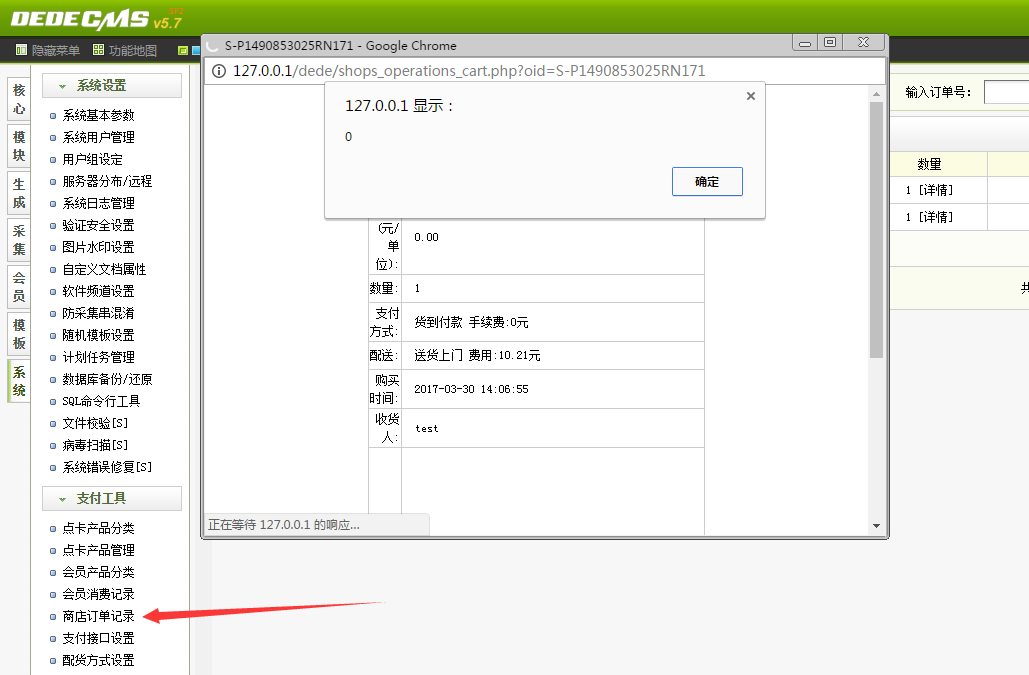Click the unit price value 0.00
Screen dimensions: 1029x675
tap(427, 237)
